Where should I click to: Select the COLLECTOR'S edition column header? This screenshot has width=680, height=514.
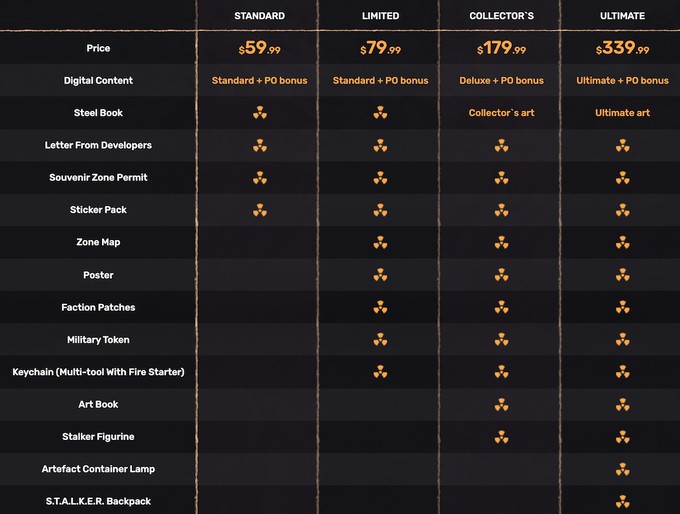tap(501, 16)
